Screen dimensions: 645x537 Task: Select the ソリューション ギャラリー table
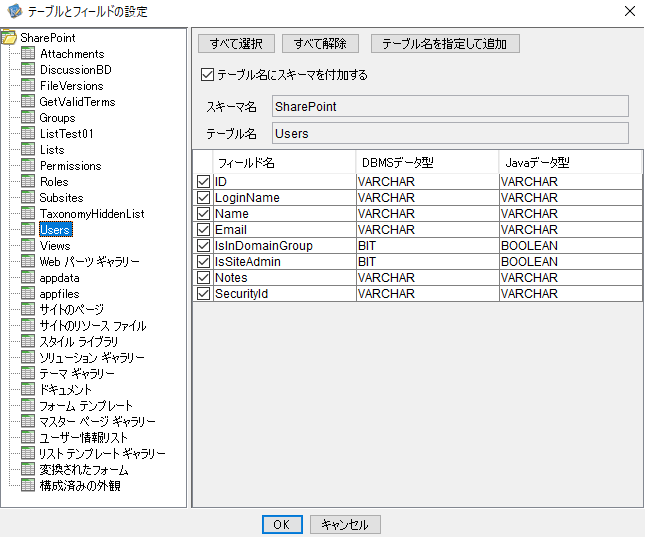(x=92, y=357)
